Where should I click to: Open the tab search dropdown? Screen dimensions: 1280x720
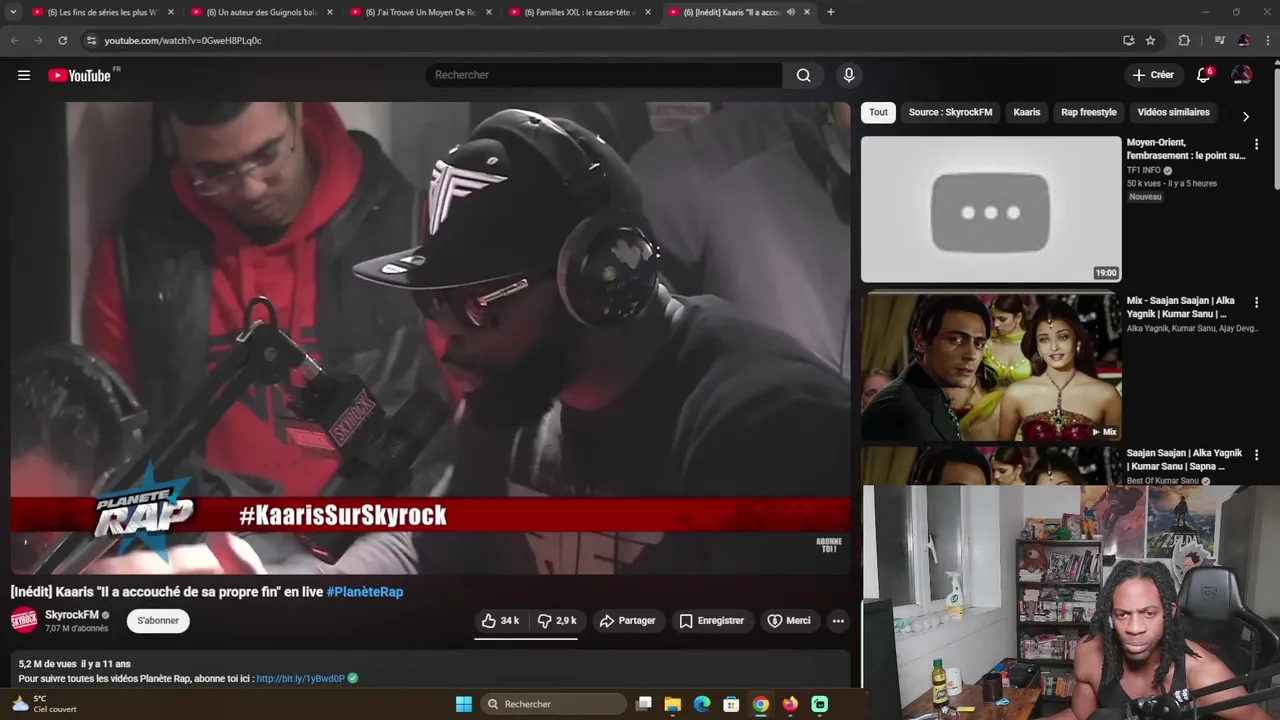pyautogui.click(x=13, y=12)
